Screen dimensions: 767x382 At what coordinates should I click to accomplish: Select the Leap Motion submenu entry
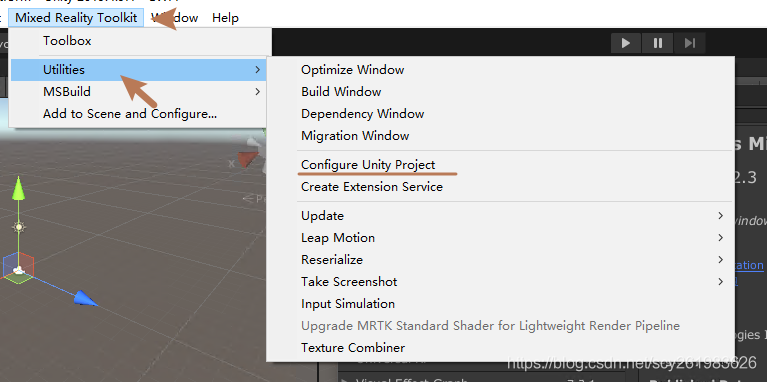(500, 237)
